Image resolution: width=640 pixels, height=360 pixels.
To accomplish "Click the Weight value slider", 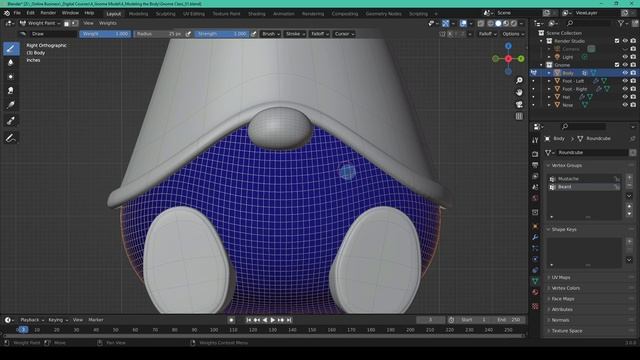I will [105, 34].
